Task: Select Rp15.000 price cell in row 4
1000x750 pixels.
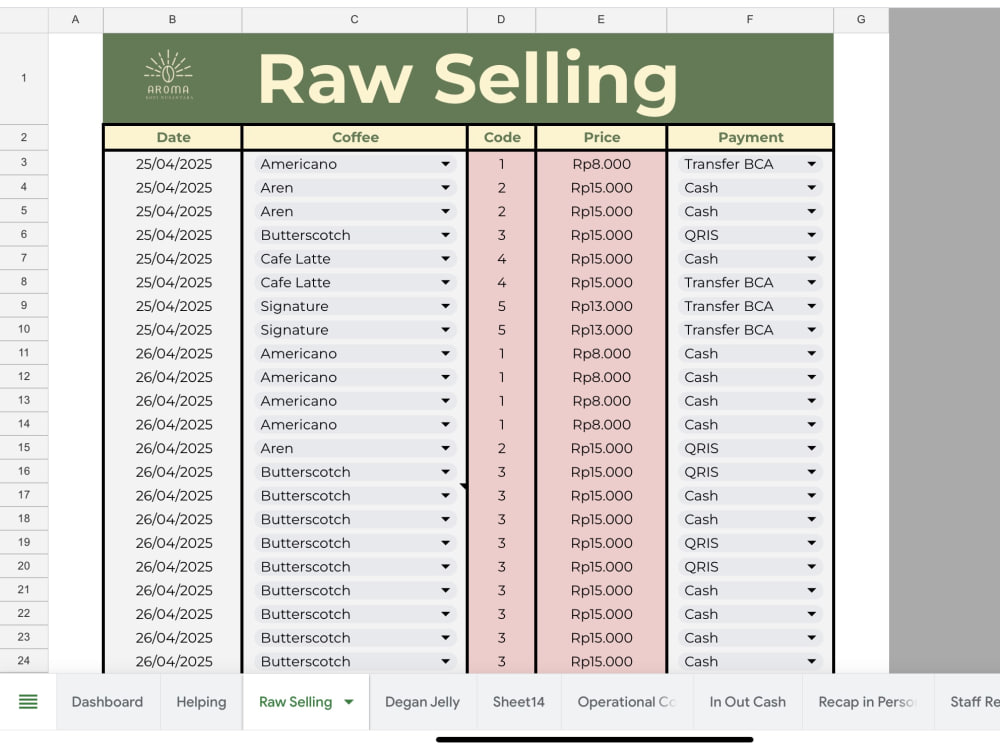Action: coord(601,188)
